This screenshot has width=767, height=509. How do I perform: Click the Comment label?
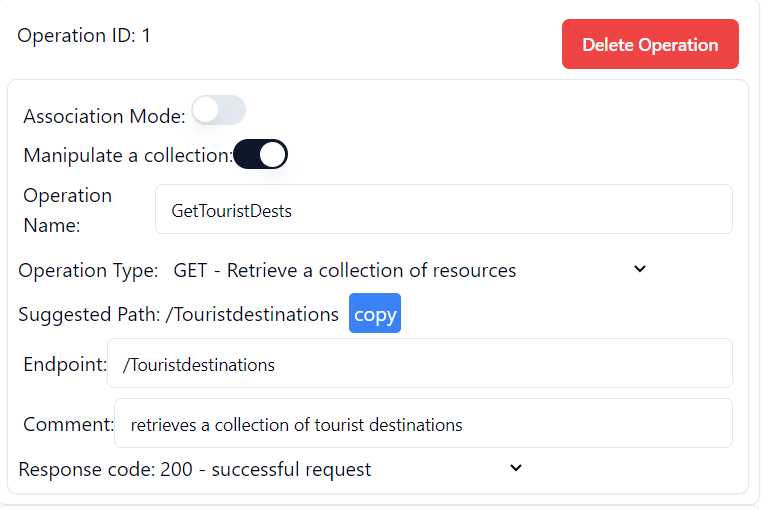[68, 424]
